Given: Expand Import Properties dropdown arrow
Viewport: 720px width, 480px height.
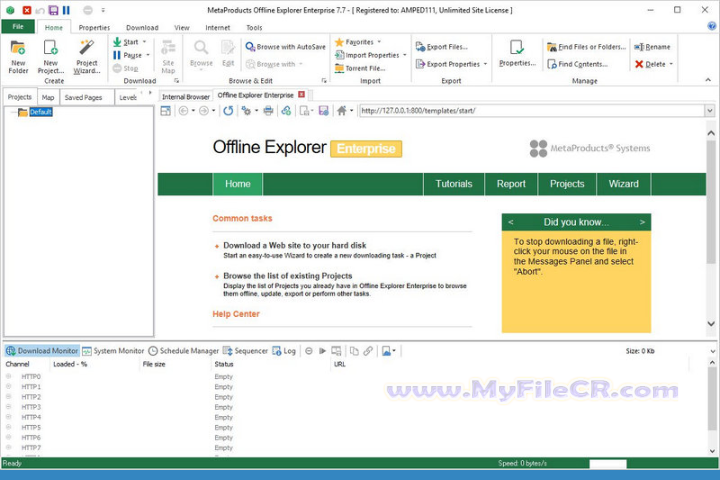Looking at the screenshot, I should [x=405, y=55].
